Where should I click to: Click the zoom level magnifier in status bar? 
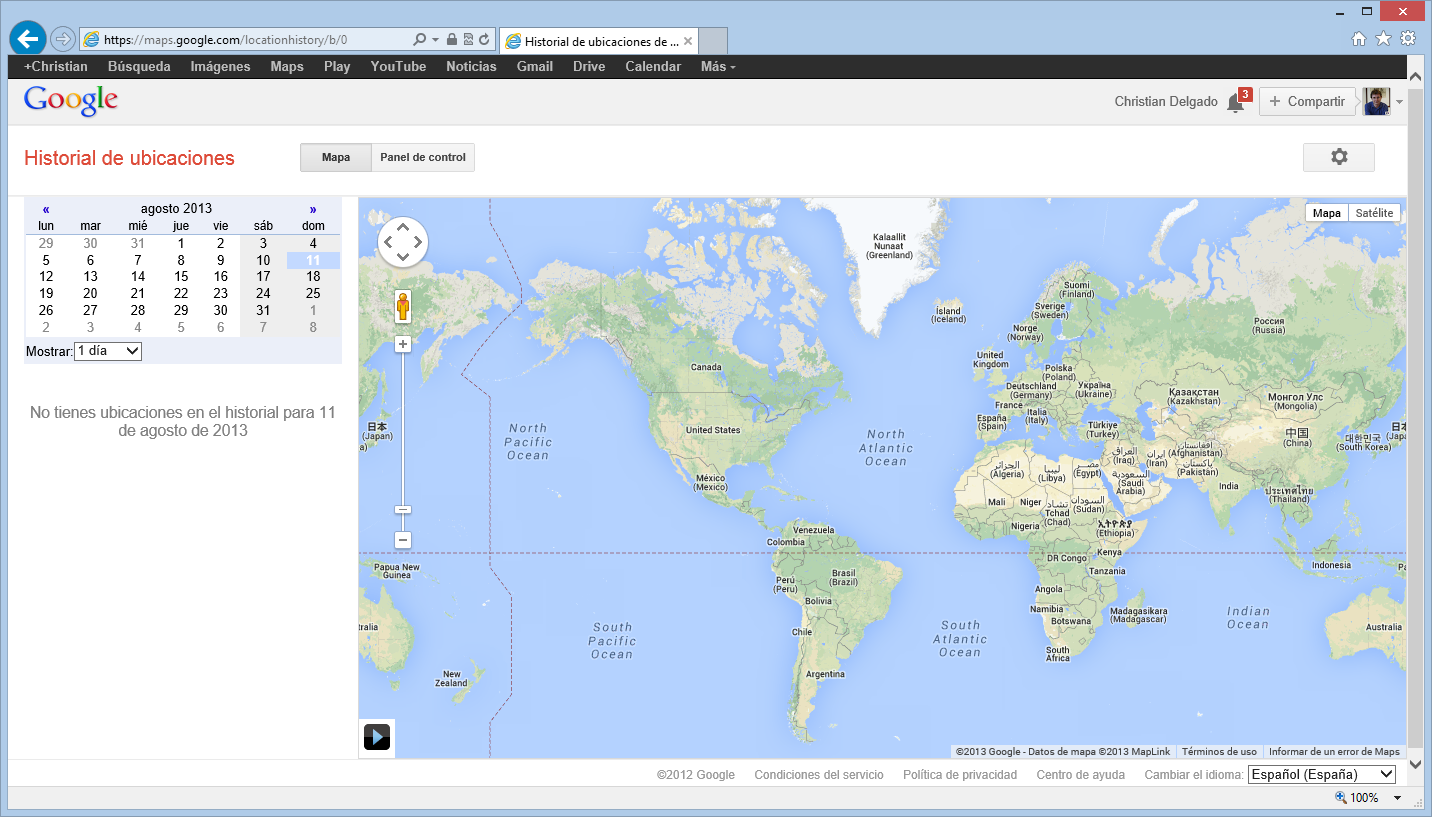(x=1340, y=797)
